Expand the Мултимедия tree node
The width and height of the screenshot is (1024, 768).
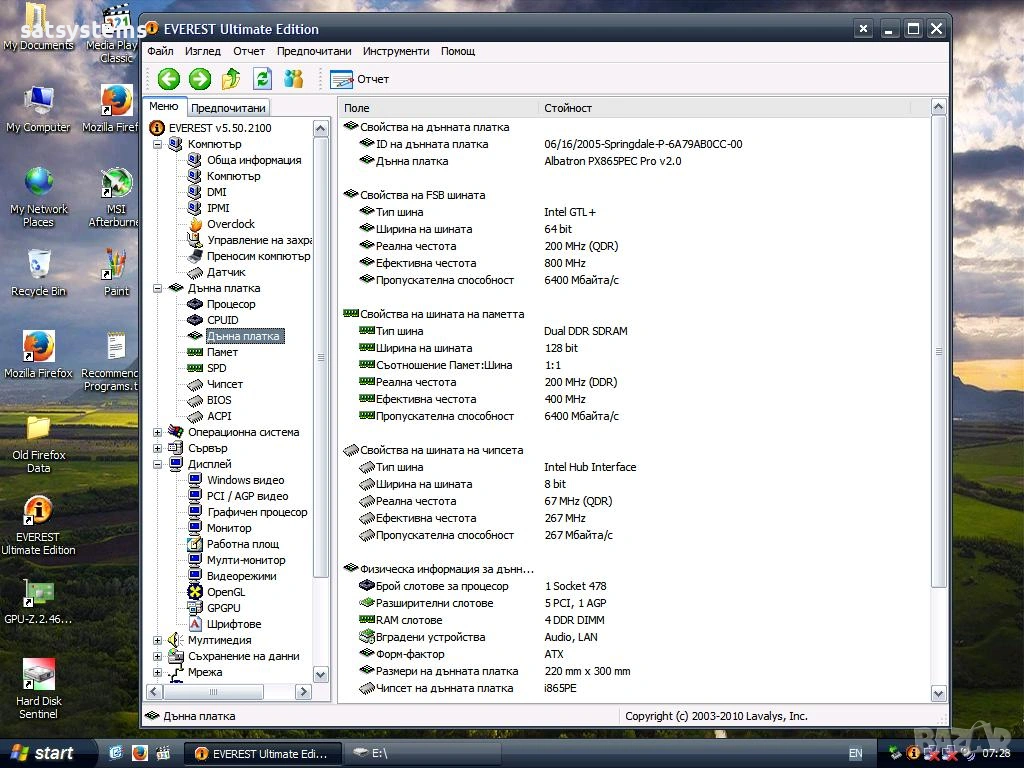coord(158,640)
